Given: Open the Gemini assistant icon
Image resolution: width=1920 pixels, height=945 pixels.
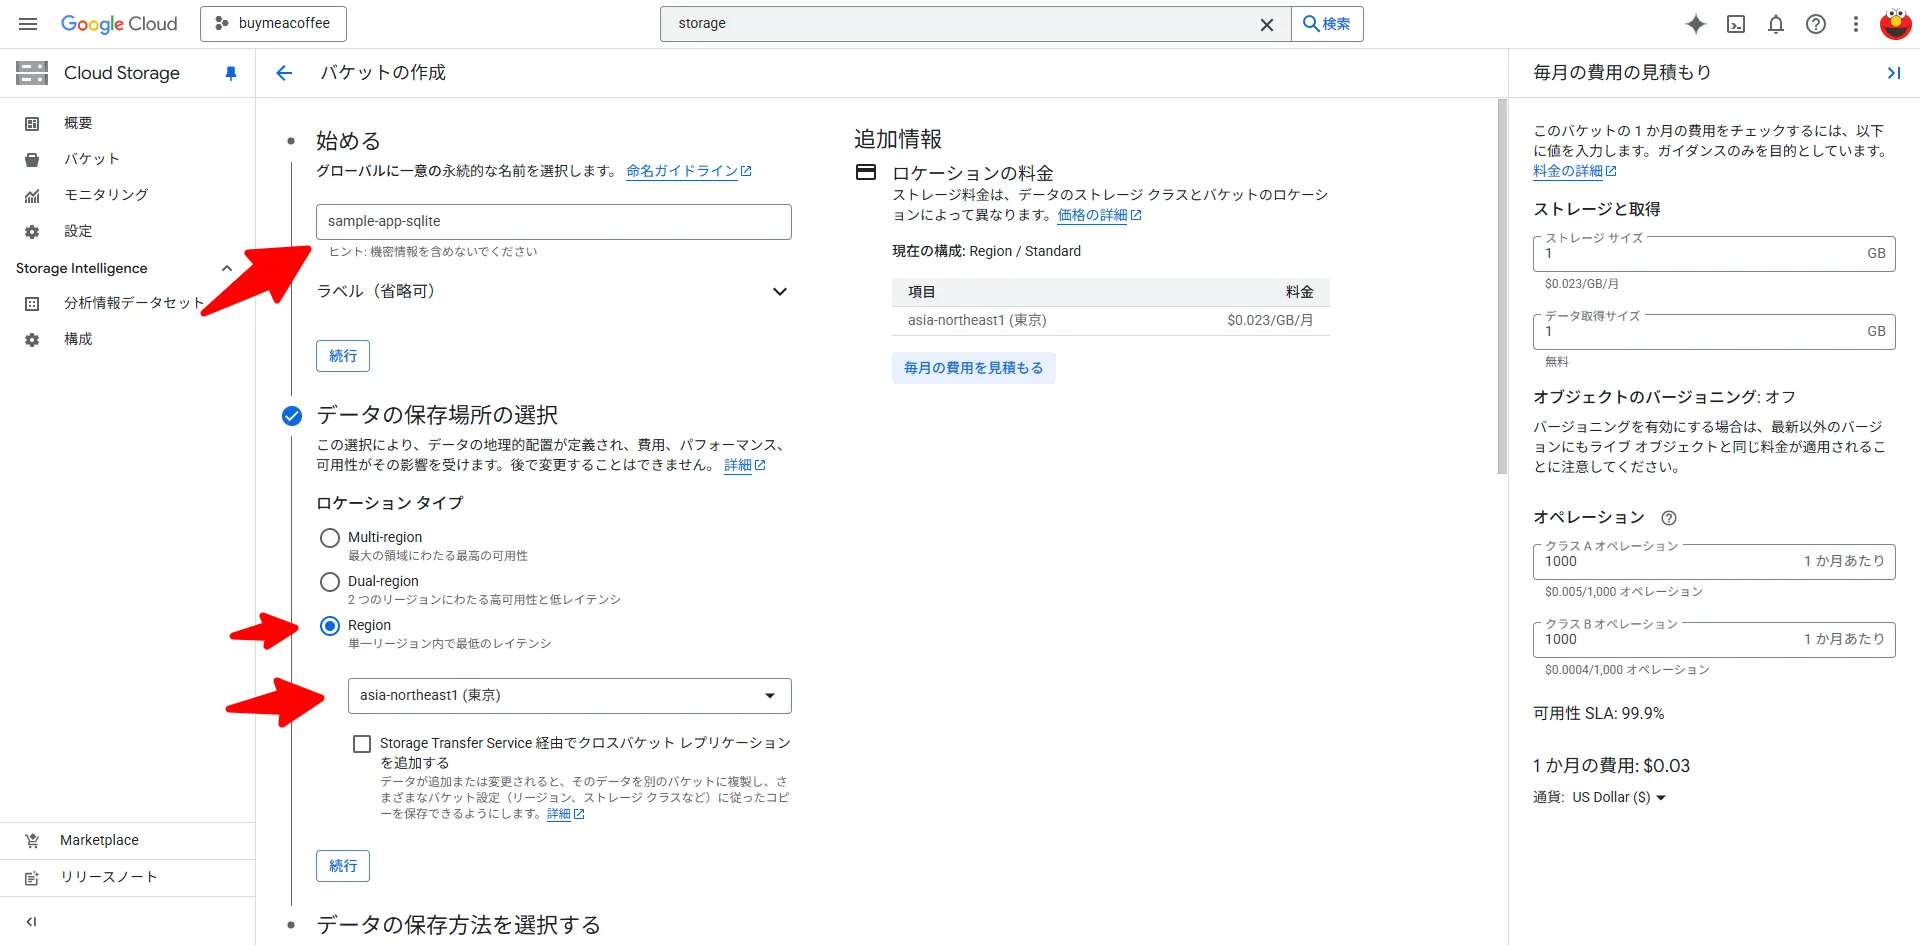Looking at the screenshot, I should (1696, 24).
